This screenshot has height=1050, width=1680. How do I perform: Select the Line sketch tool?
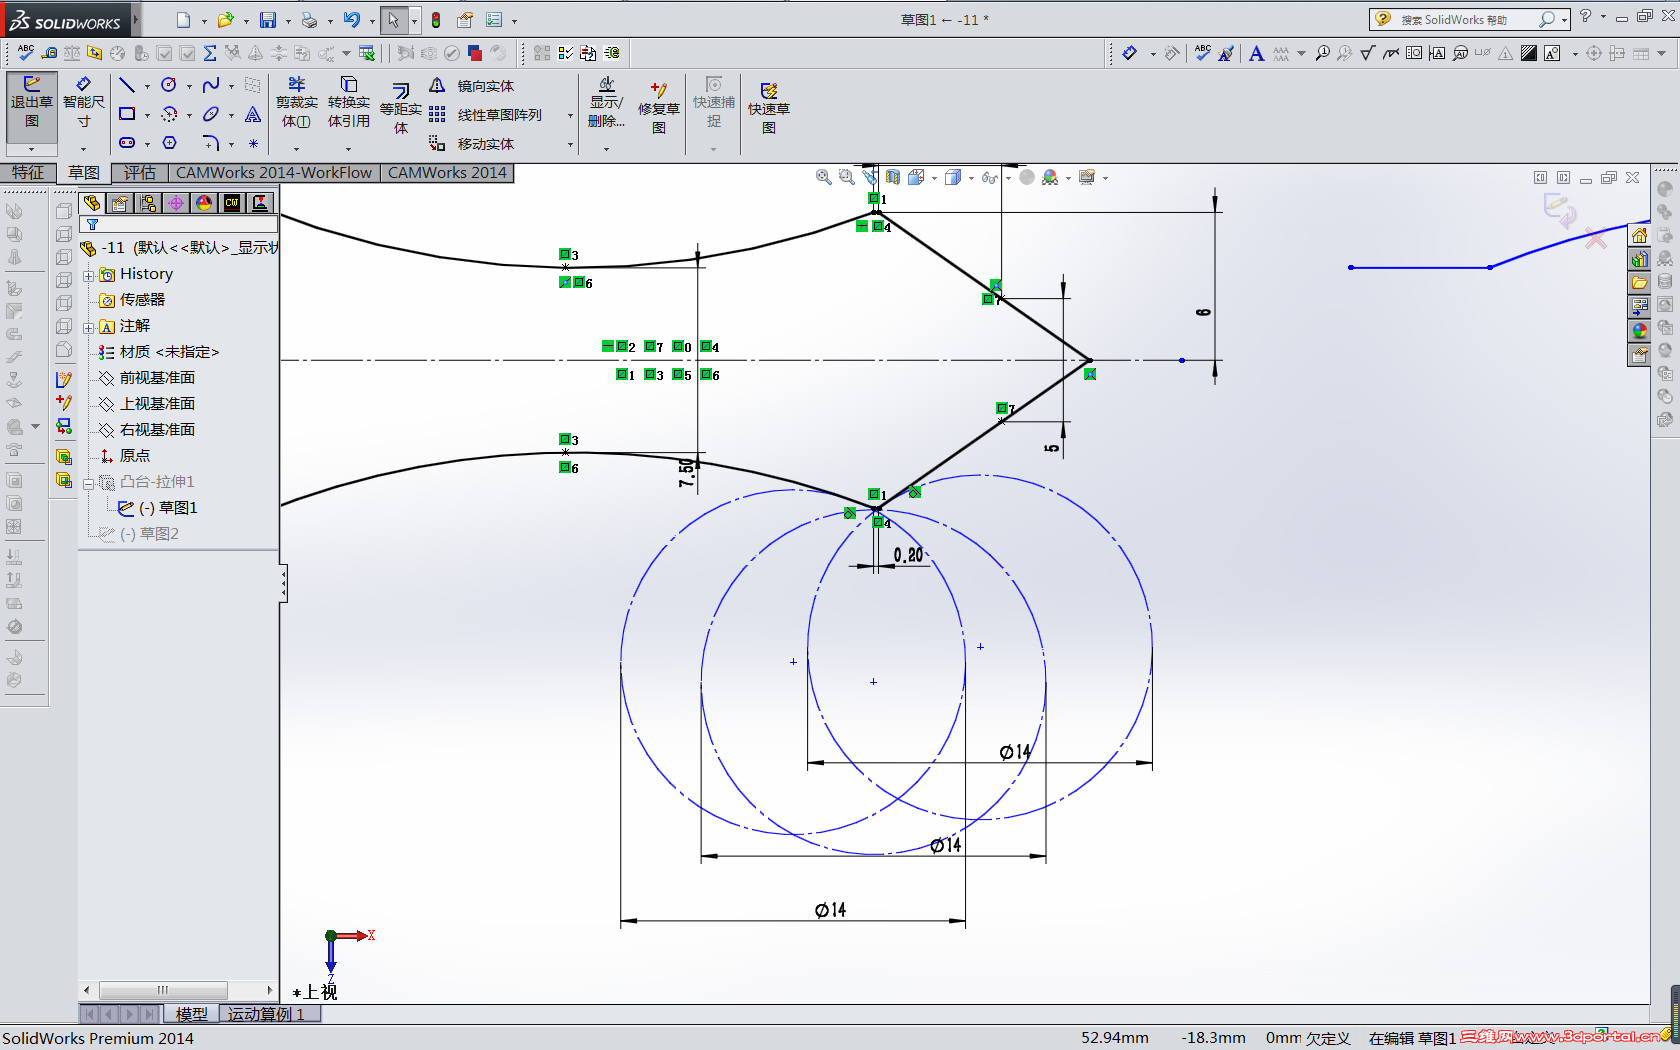point(127,85)
